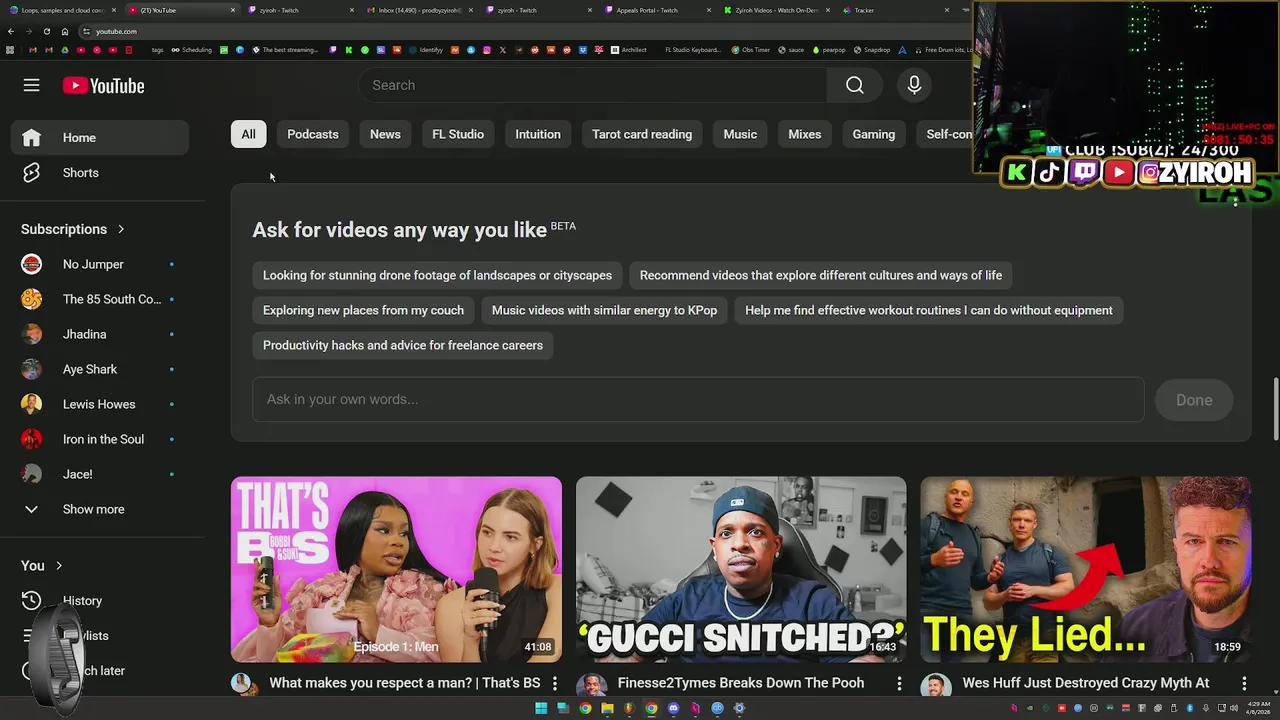
Task: Reload the page with refresh icon
Action: click(46, 31)
